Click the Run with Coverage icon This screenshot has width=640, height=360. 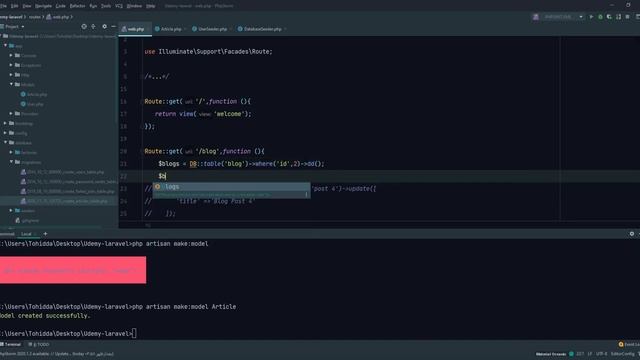(x=609, y=17)
